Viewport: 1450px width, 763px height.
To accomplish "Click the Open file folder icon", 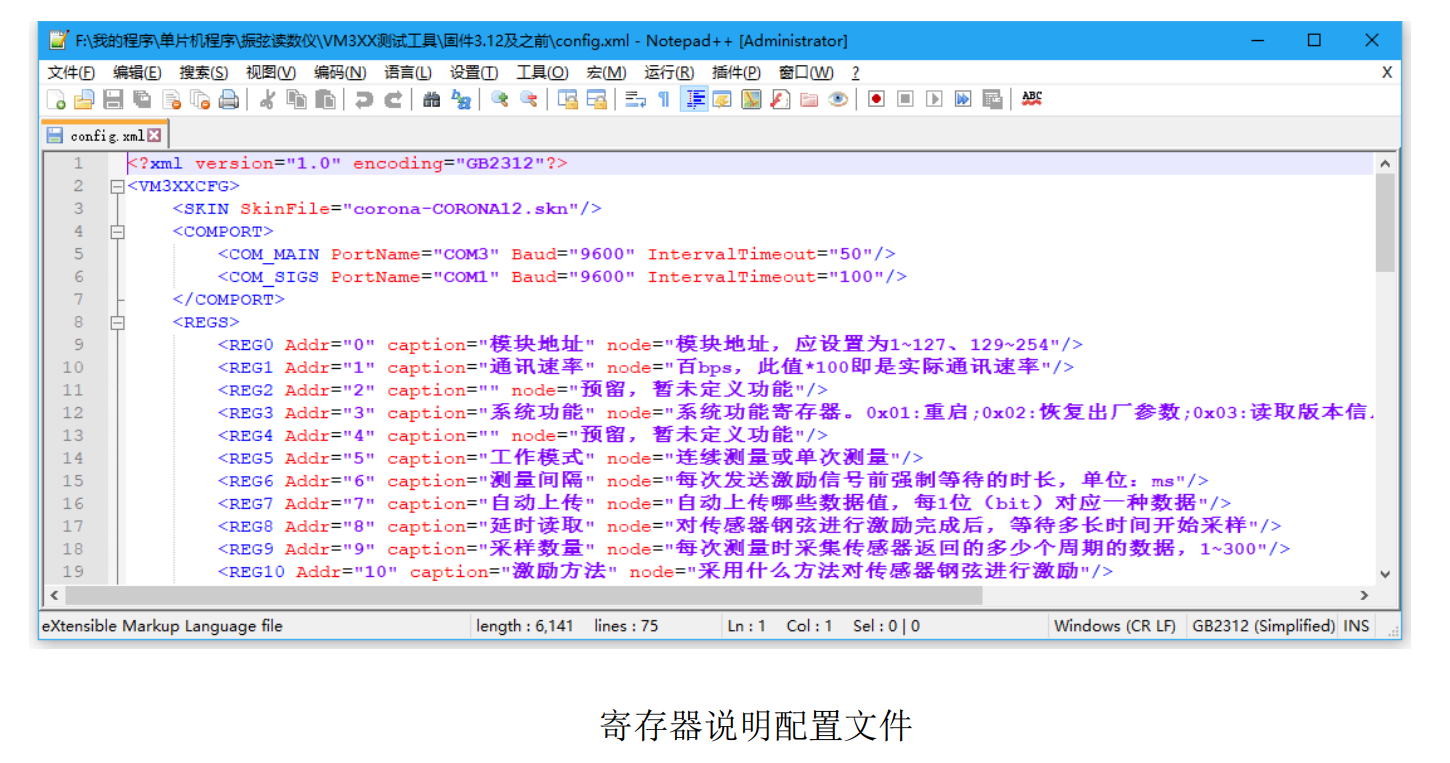I will pyautogui.click(x=84, y=99).
